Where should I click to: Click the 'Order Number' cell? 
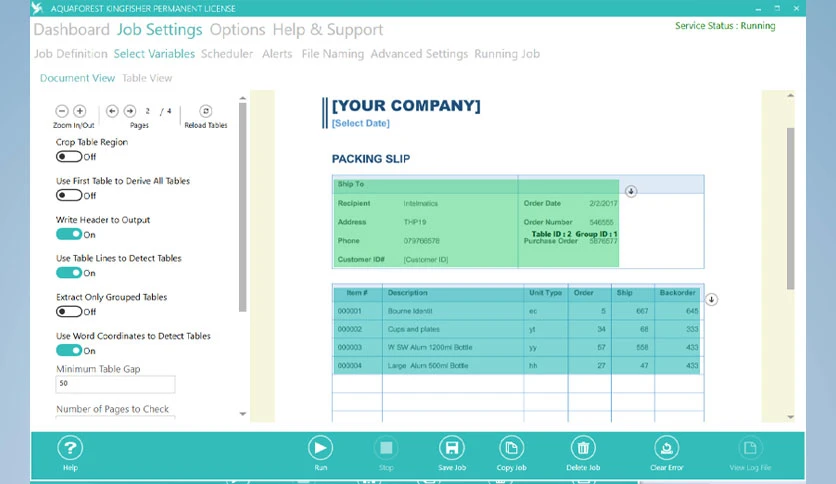[548, 222]
